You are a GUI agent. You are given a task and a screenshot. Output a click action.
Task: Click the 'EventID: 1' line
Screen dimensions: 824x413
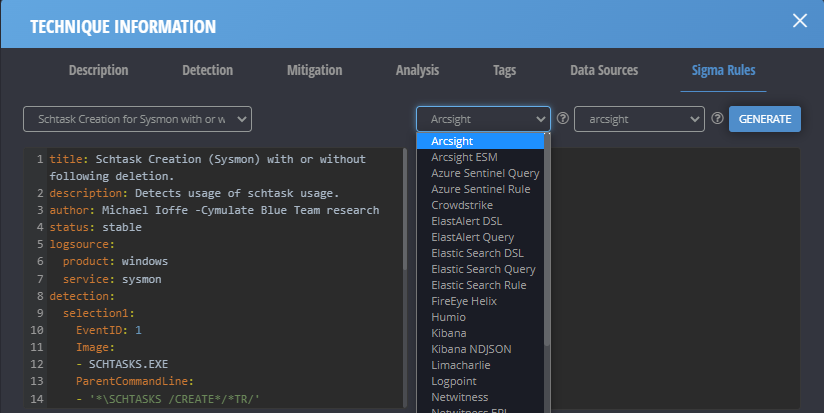109,330
